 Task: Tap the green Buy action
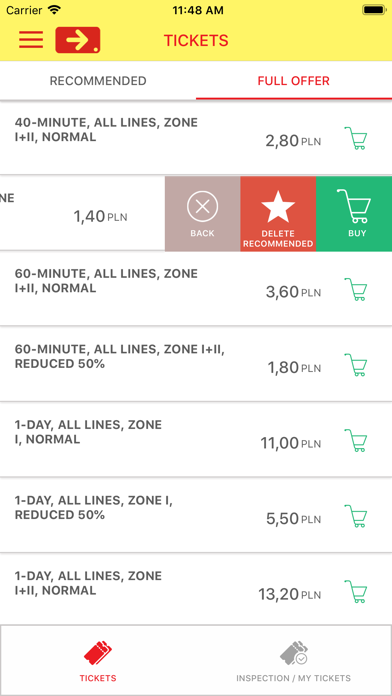354,214
